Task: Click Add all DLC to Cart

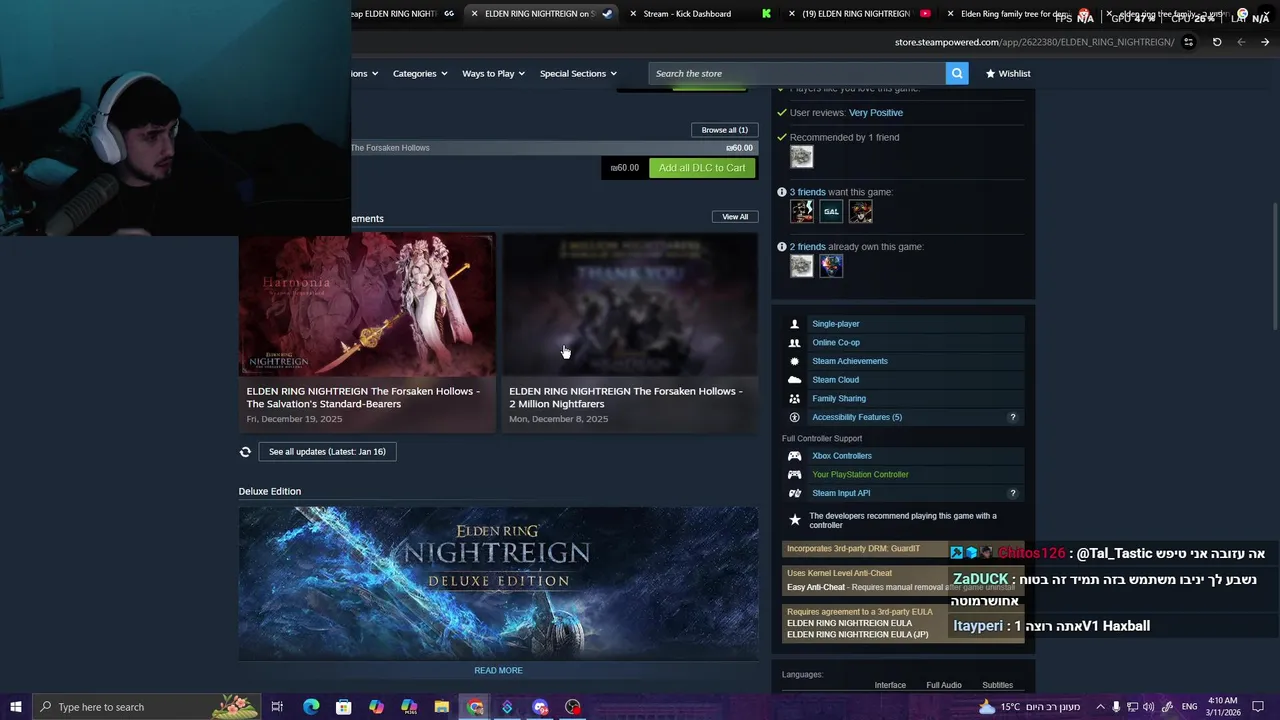Action: 702,168
